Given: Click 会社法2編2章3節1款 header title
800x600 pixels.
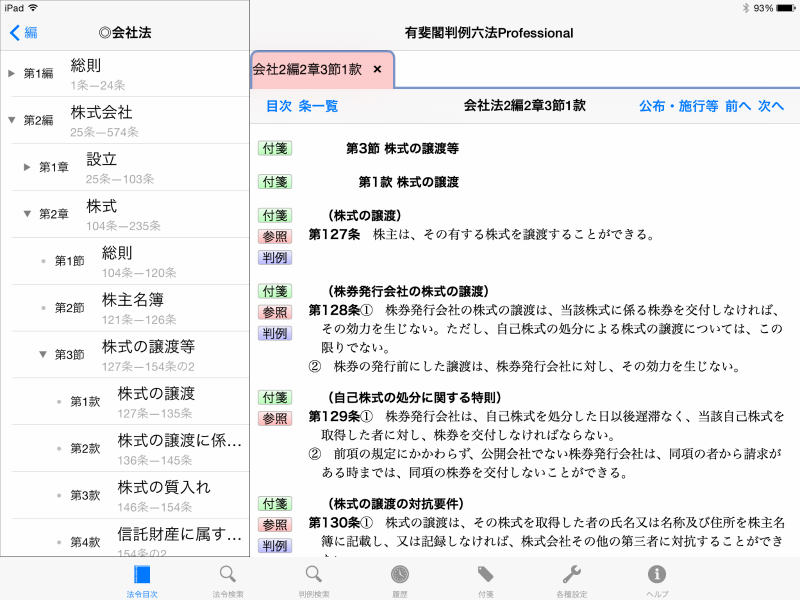Looking at the screenshot, I should (x=524, y=106).
